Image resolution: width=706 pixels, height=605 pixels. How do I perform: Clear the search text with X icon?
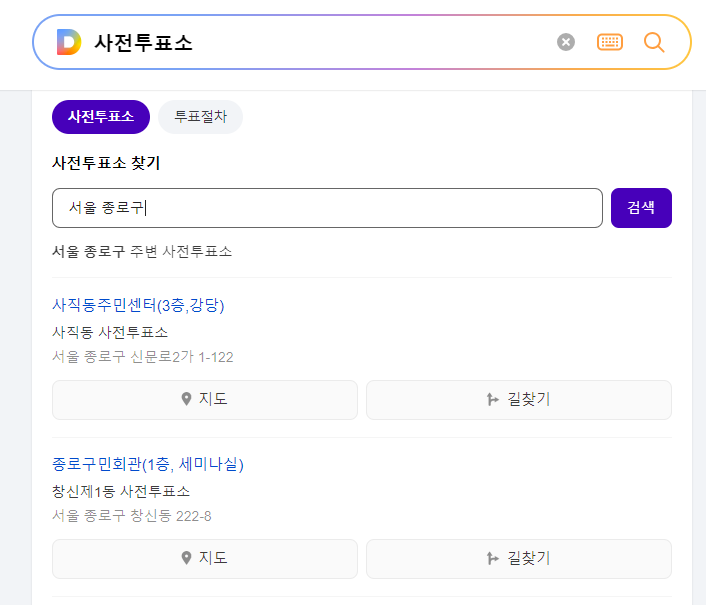tap(566, 42)
